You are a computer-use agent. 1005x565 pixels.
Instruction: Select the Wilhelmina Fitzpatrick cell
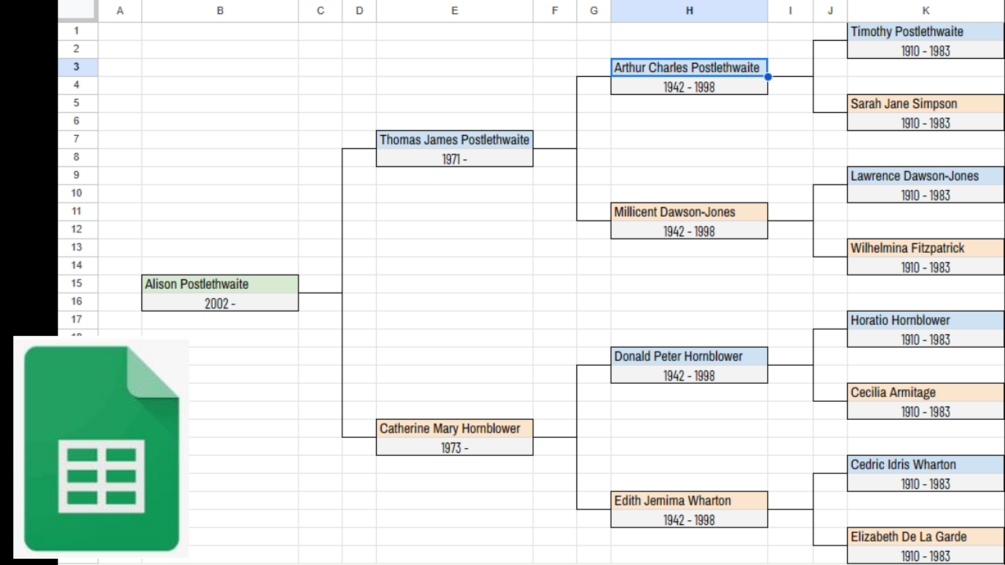(925, 248)
